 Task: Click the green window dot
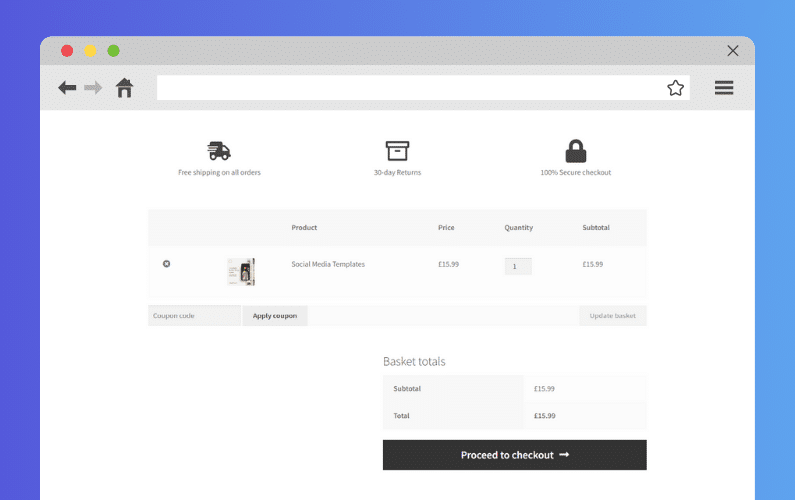pos(114,51)
